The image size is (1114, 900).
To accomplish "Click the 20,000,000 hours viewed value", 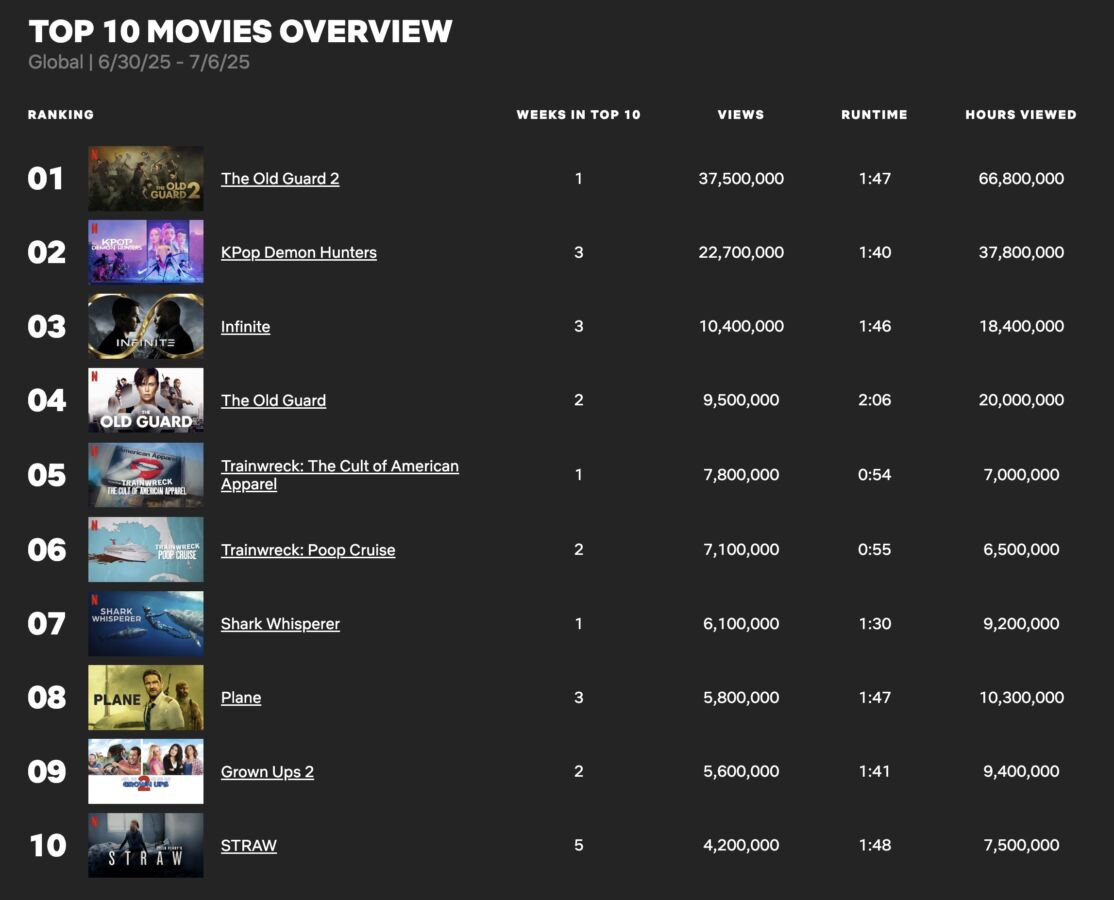I will 1021,400.
